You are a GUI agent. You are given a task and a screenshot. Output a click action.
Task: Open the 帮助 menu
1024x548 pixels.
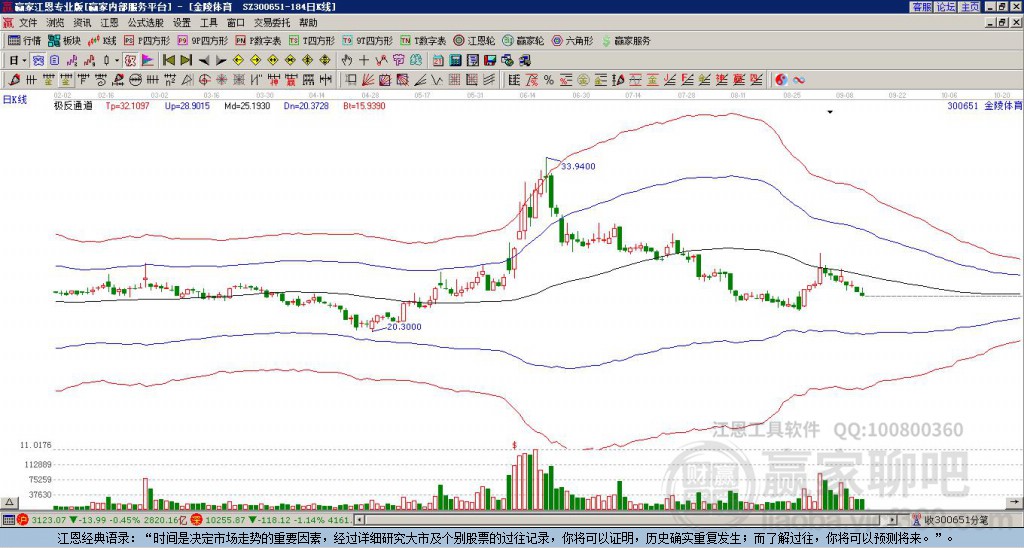tap(308, 23)
